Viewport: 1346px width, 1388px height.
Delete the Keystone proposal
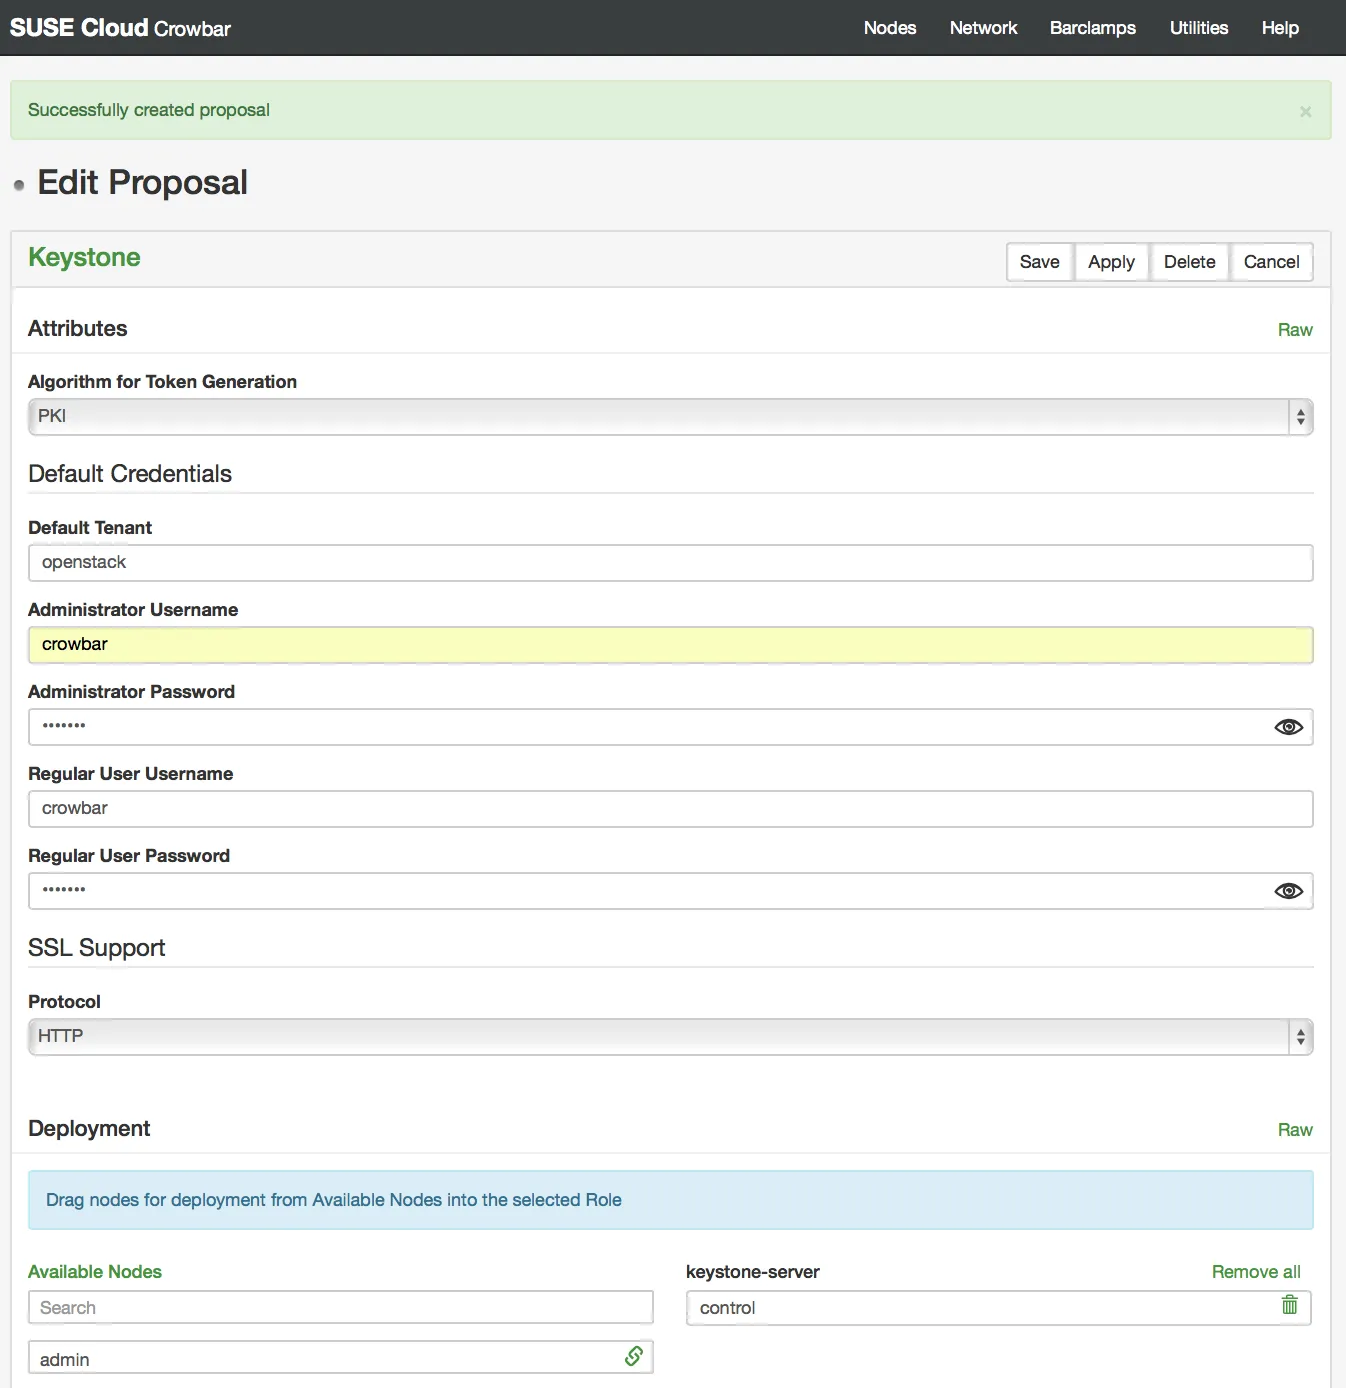[1189, 262]
